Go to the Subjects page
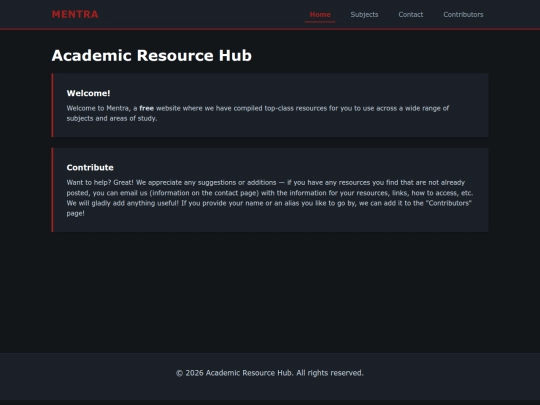The image size is (540, 405). (x=364, y=14)
